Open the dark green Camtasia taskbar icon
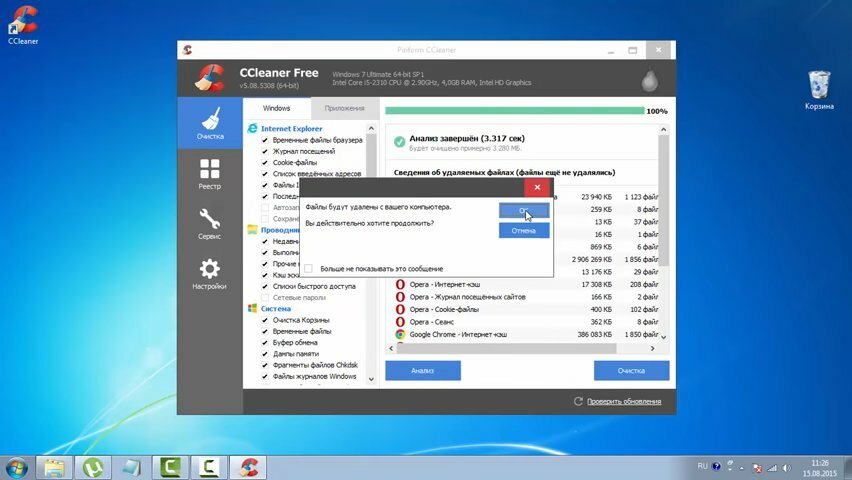The image size is (852, 480). point(170,467)
